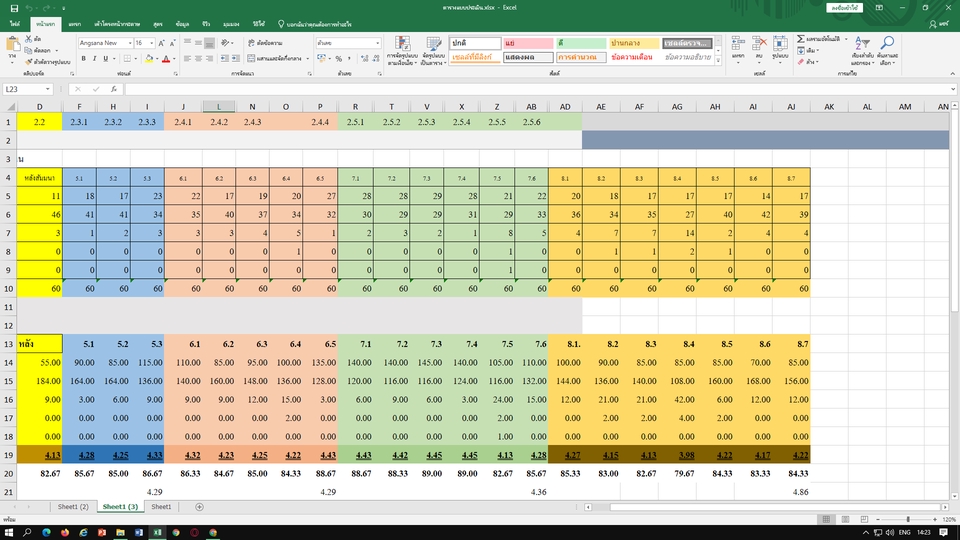Image resolution: width=960 pixels, height=540 pixels.
Task: Click the Insert cells icon
Action: [x=738, y=44]
